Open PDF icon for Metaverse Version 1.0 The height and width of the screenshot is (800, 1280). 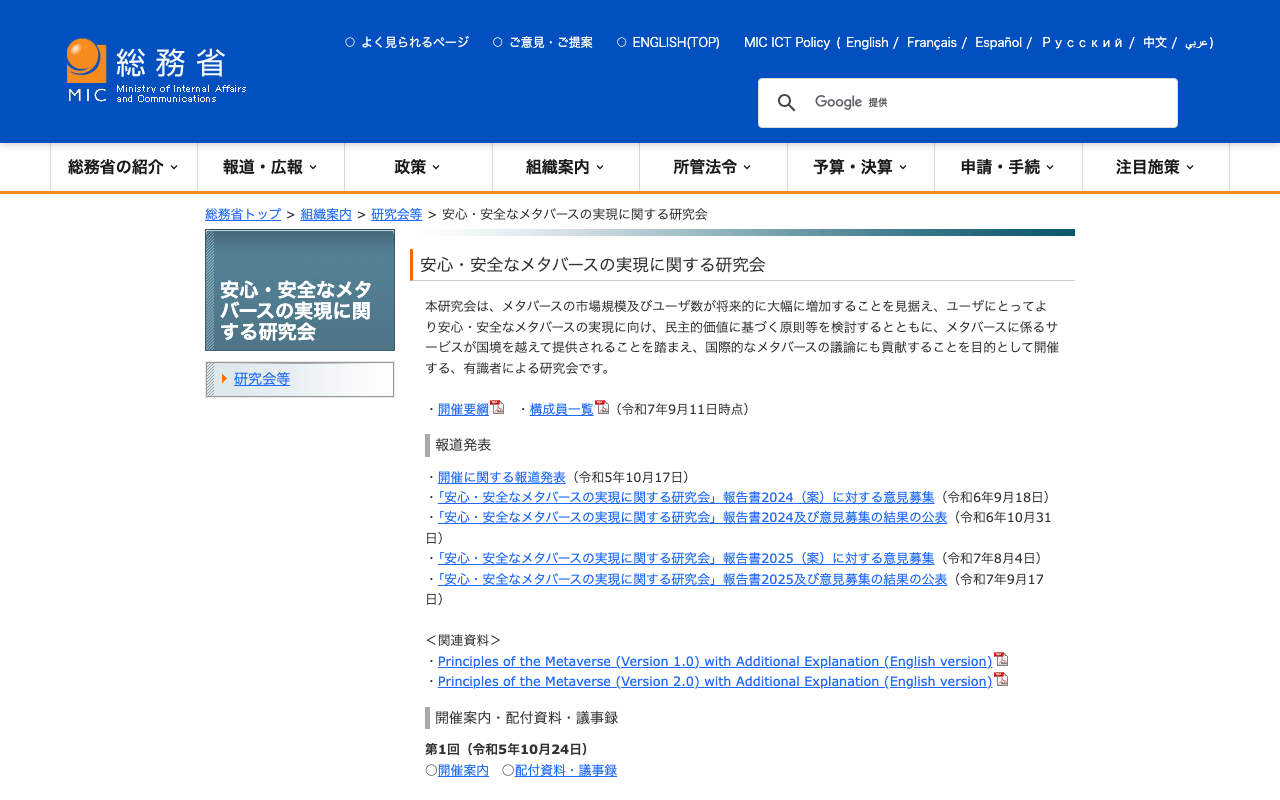pos(1001,659)
